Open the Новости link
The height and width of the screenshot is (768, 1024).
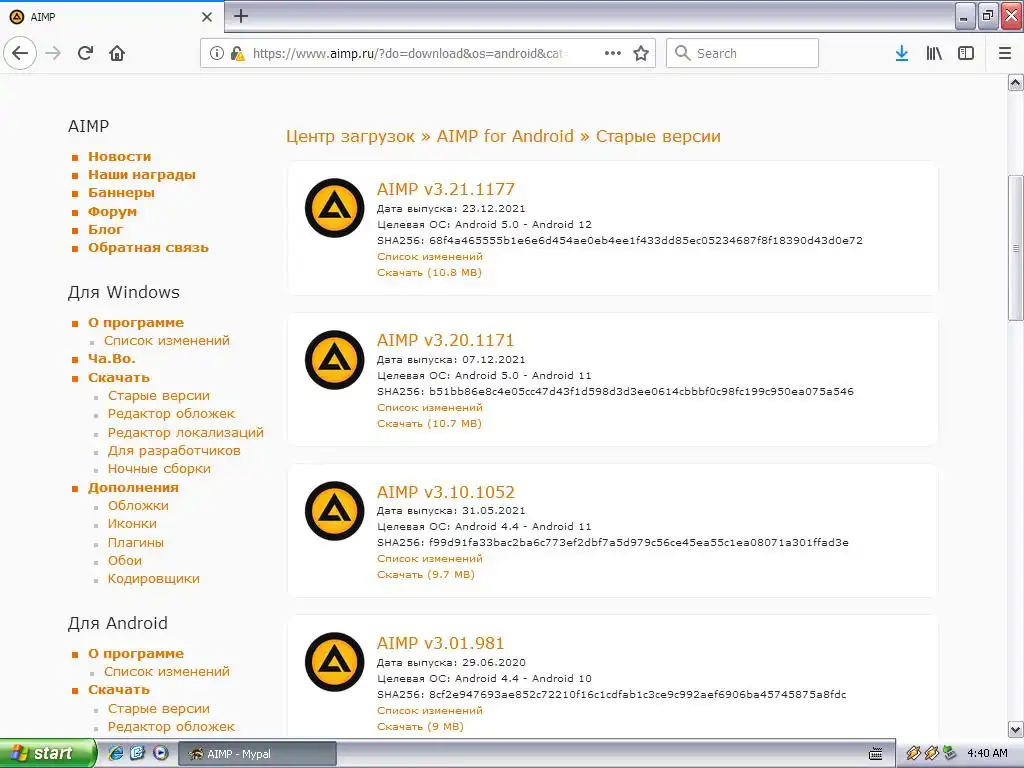(x=120, y=156)
